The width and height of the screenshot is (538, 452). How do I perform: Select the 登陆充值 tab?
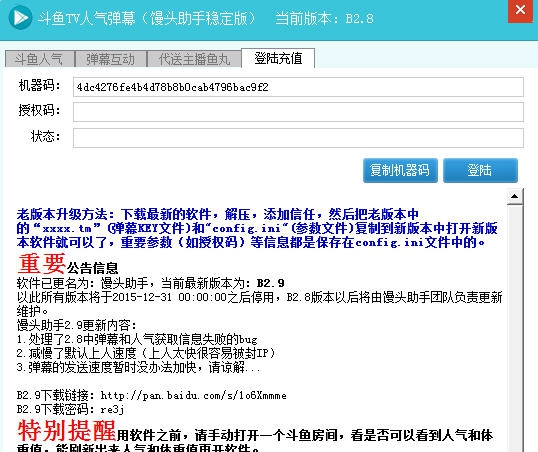278,58
